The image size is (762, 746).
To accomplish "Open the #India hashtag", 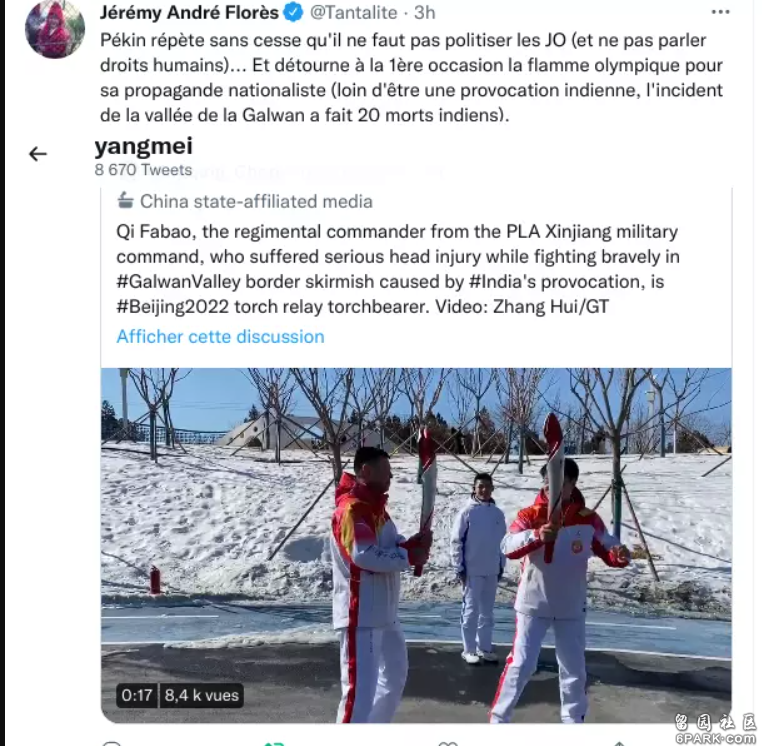I will (496, 281).
